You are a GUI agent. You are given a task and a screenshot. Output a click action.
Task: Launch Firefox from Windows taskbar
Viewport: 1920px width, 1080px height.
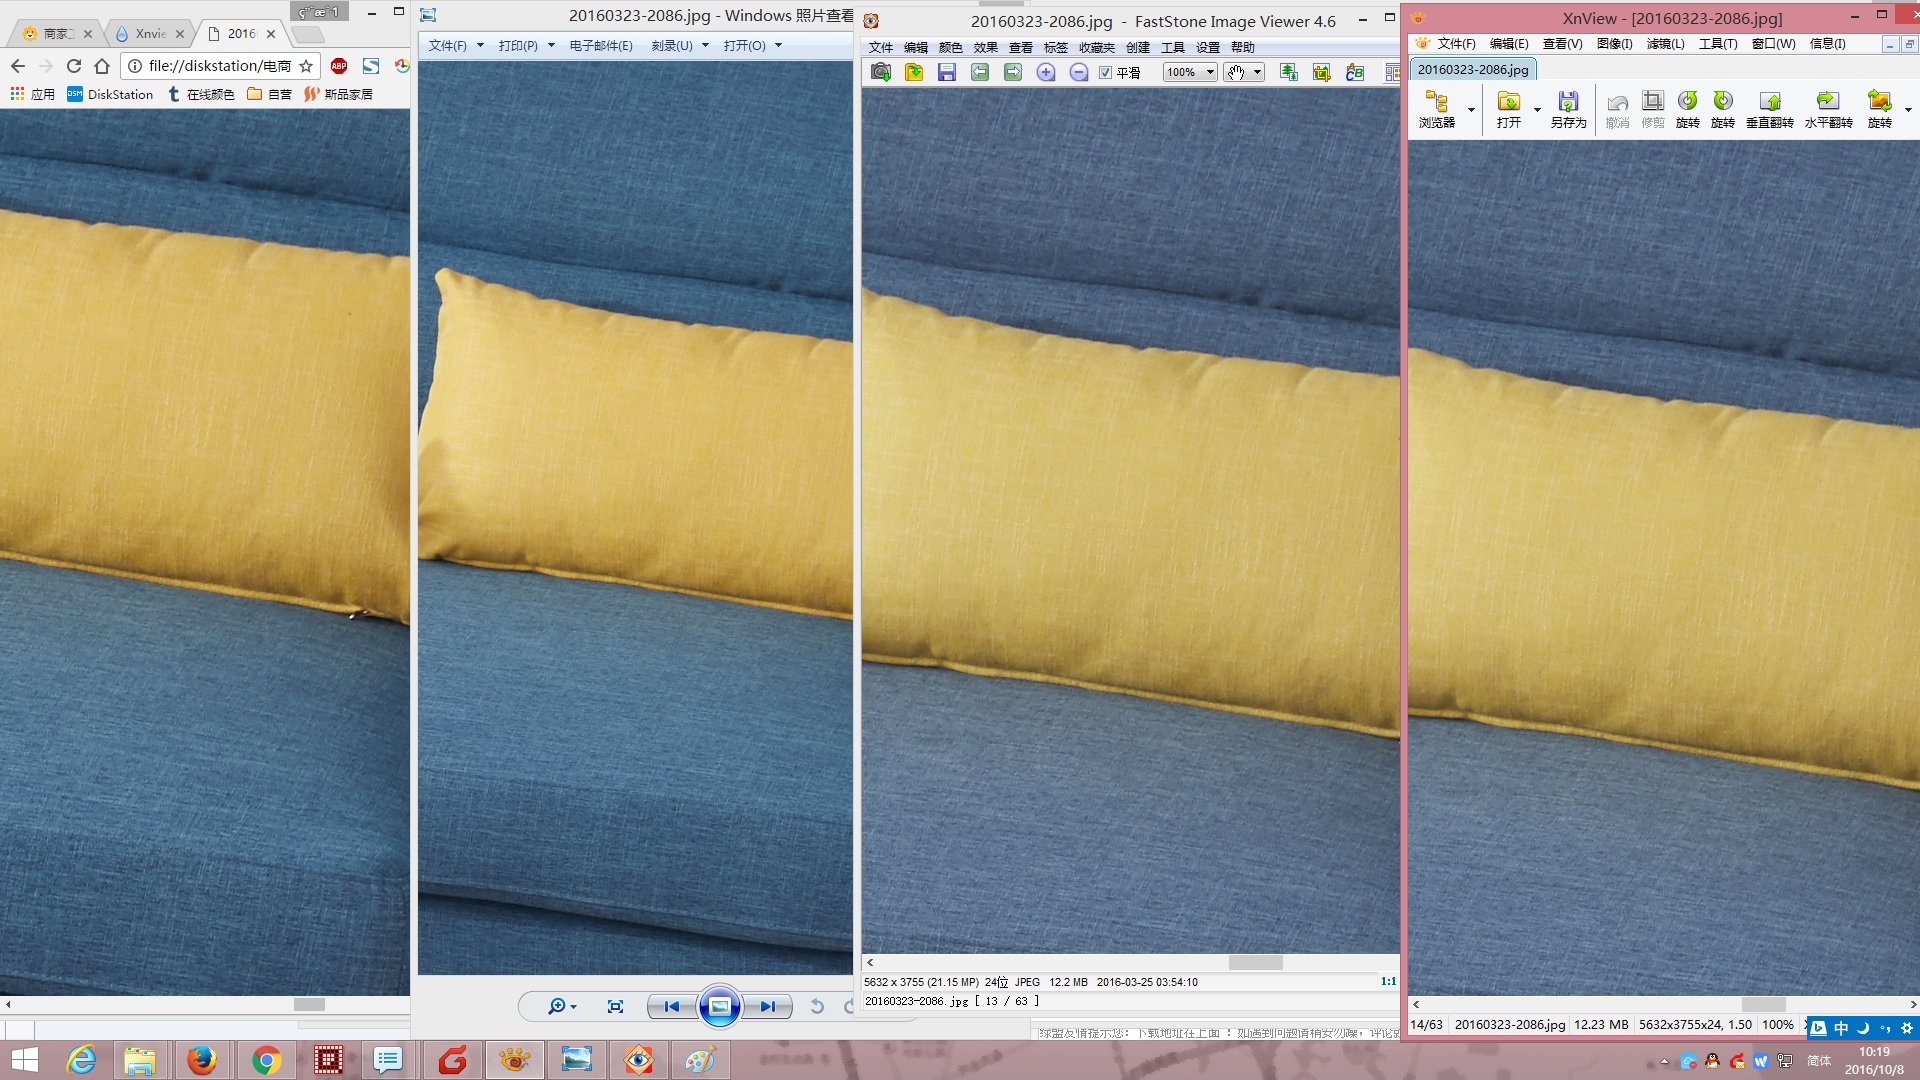(x=202, y=1060)
